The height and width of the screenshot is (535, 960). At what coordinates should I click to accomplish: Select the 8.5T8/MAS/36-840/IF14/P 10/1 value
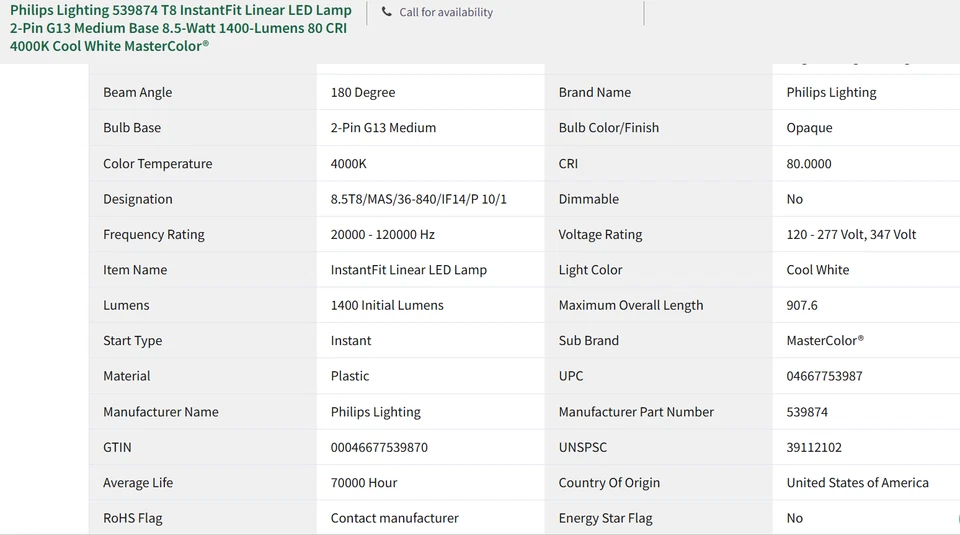click(x=418, y=199)
